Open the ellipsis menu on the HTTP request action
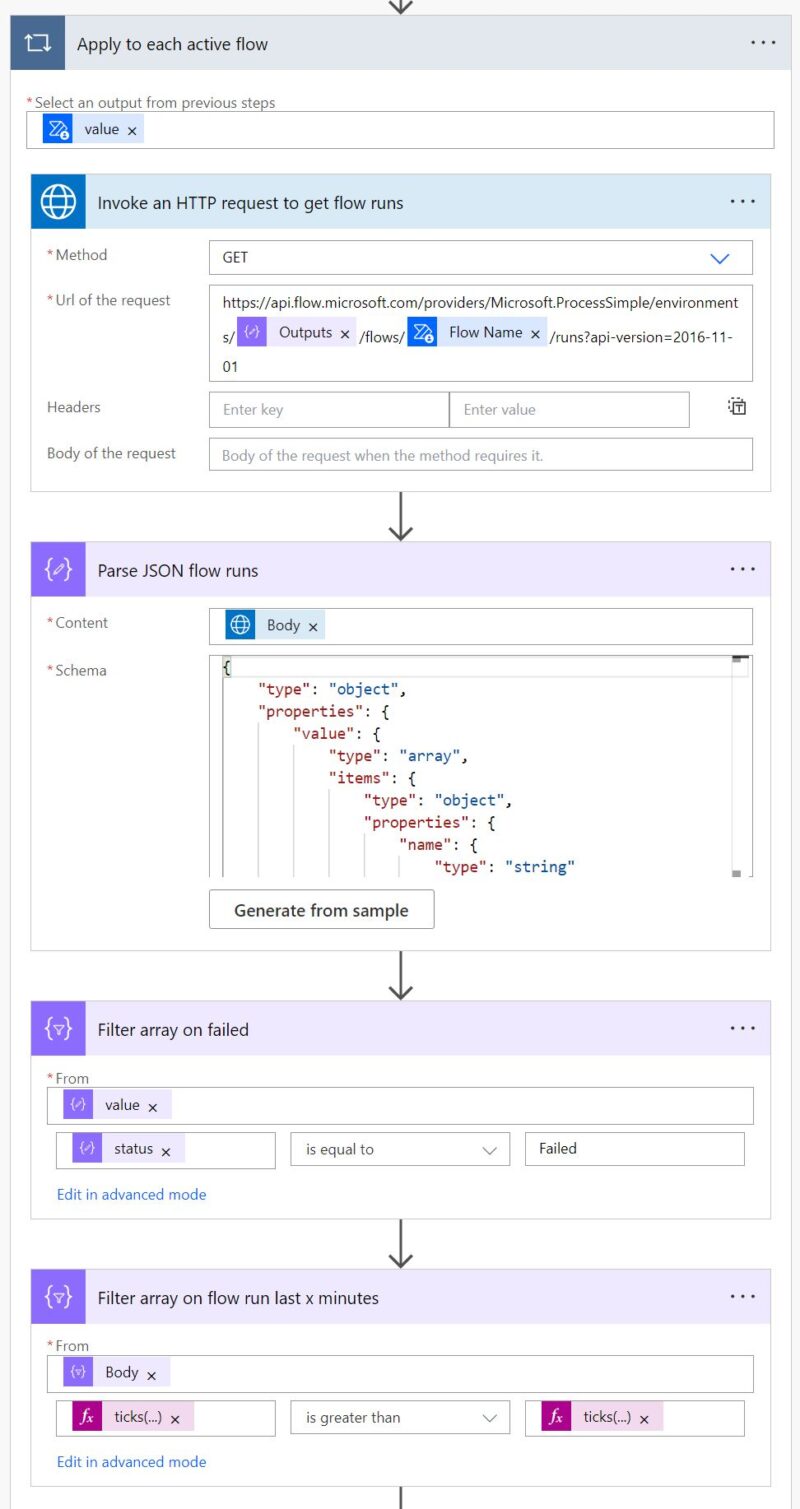The image size is (800, 1509). click(743, 201)
